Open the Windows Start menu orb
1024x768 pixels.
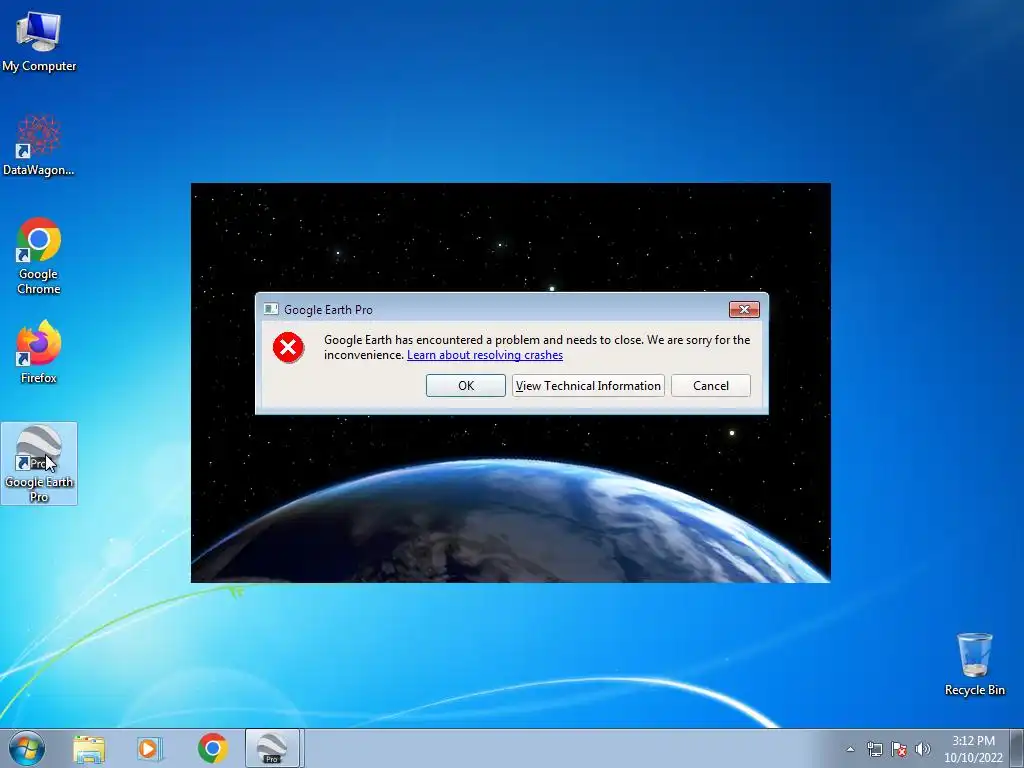pos(27,748)
